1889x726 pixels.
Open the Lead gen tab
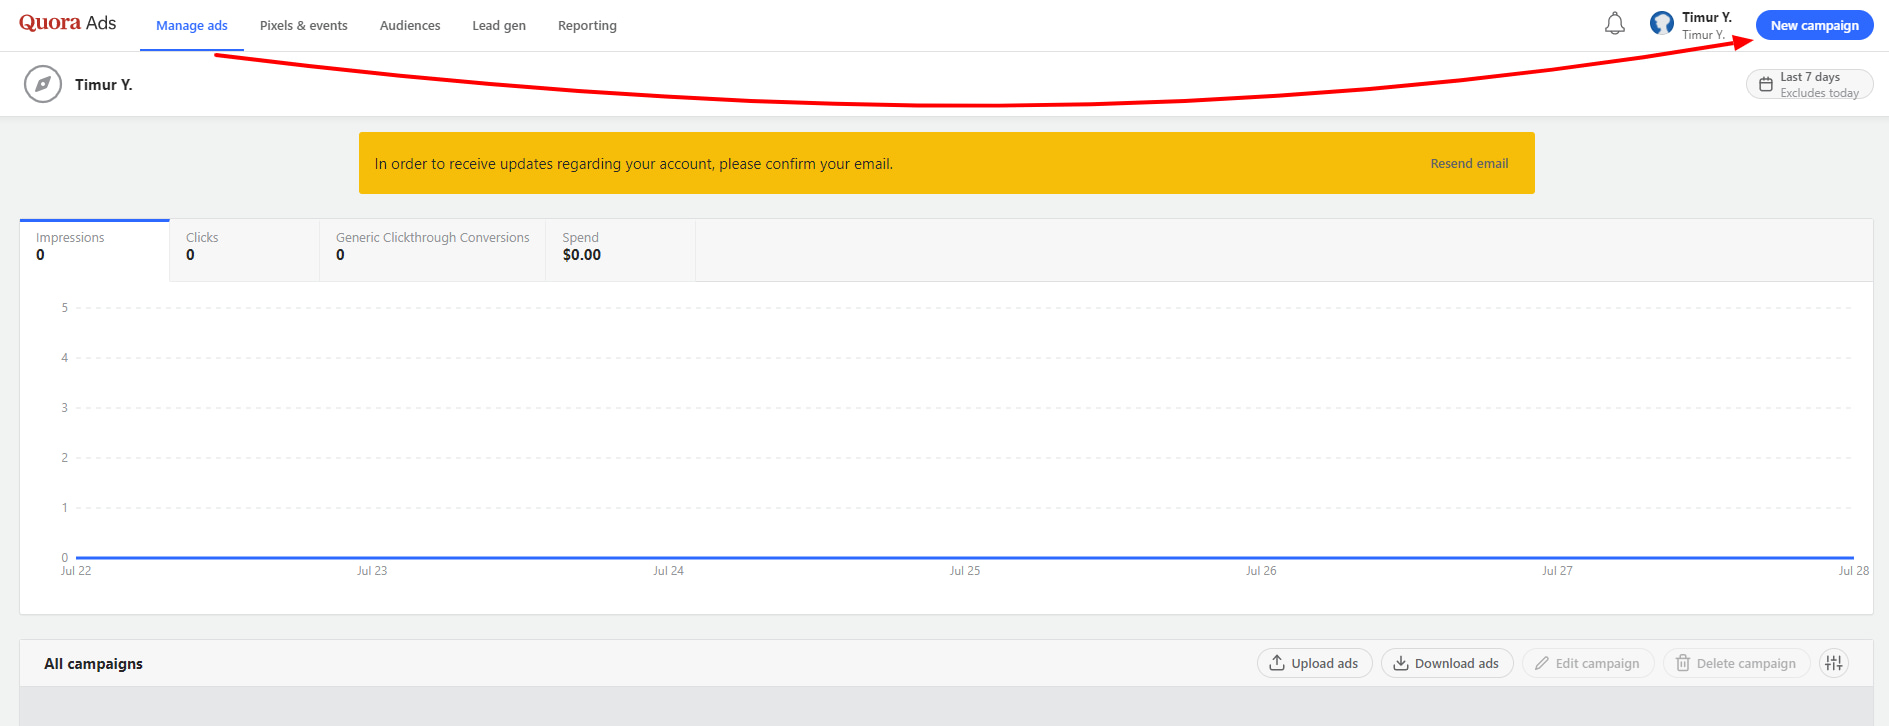(499, 26)
